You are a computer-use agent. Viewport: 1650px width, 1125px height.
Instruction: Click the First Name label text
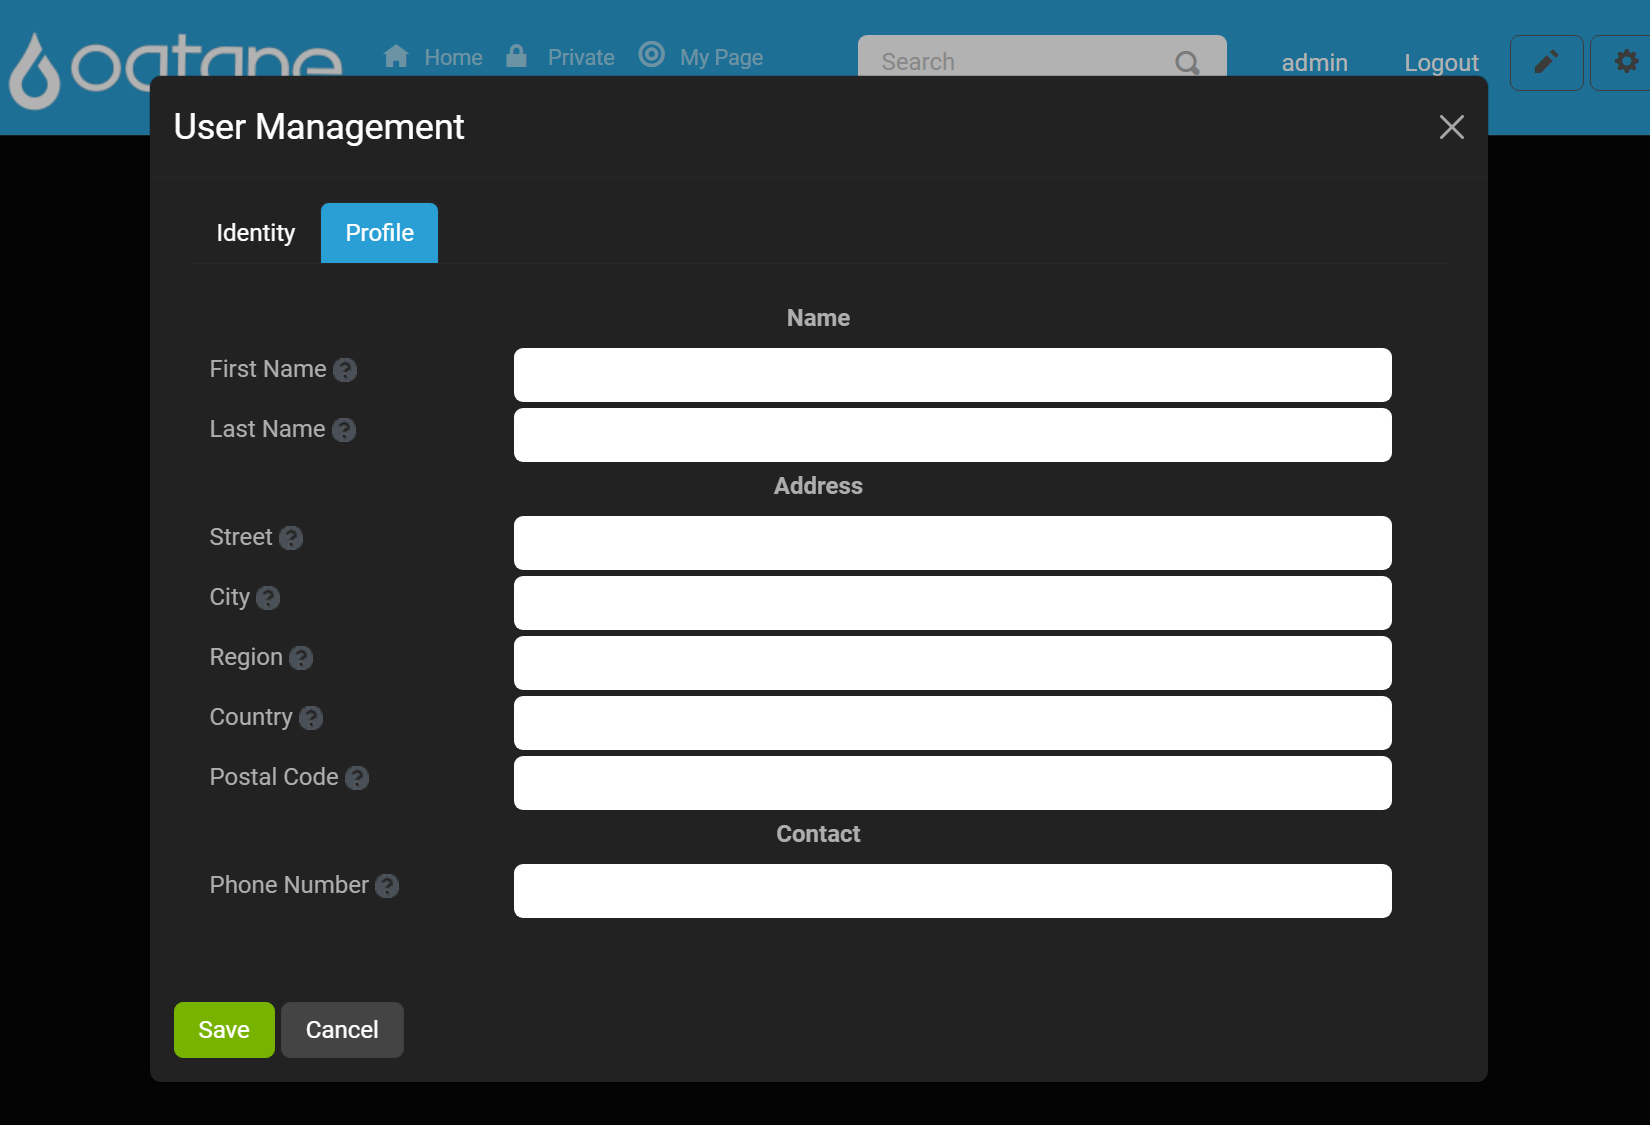point(268,369)
